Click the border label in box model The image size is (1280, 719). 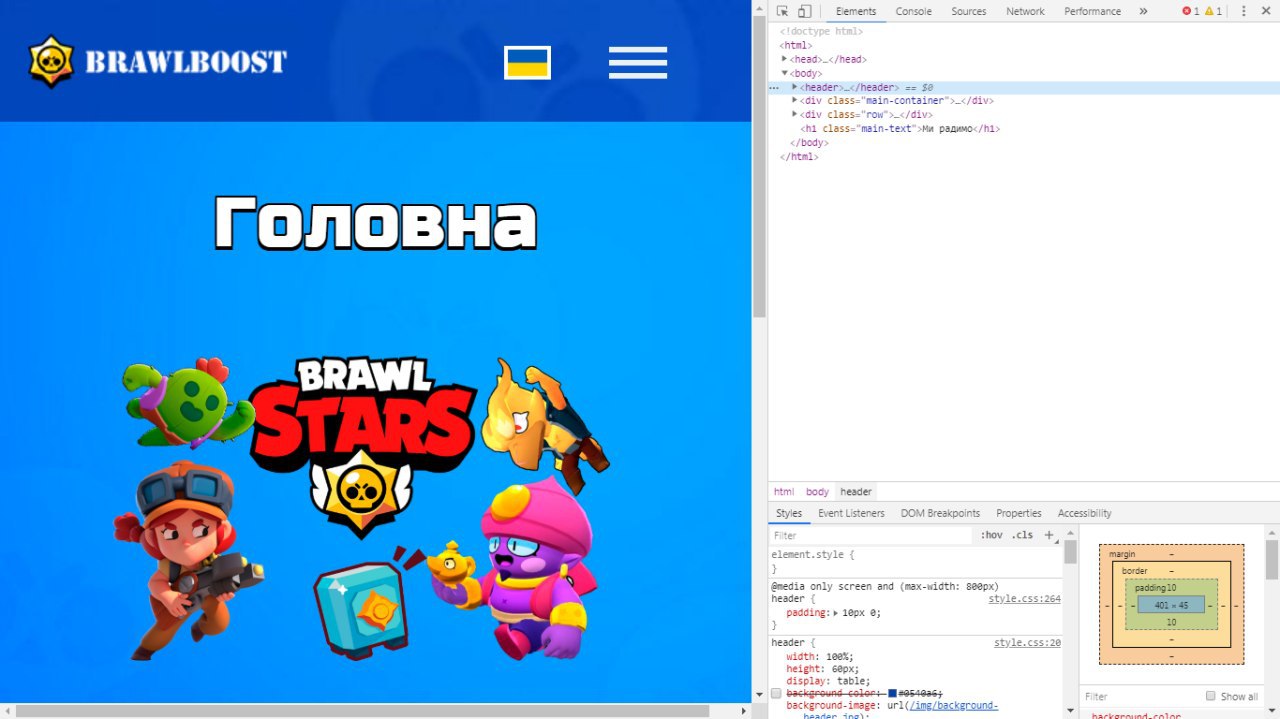(x=1134, y=571)
